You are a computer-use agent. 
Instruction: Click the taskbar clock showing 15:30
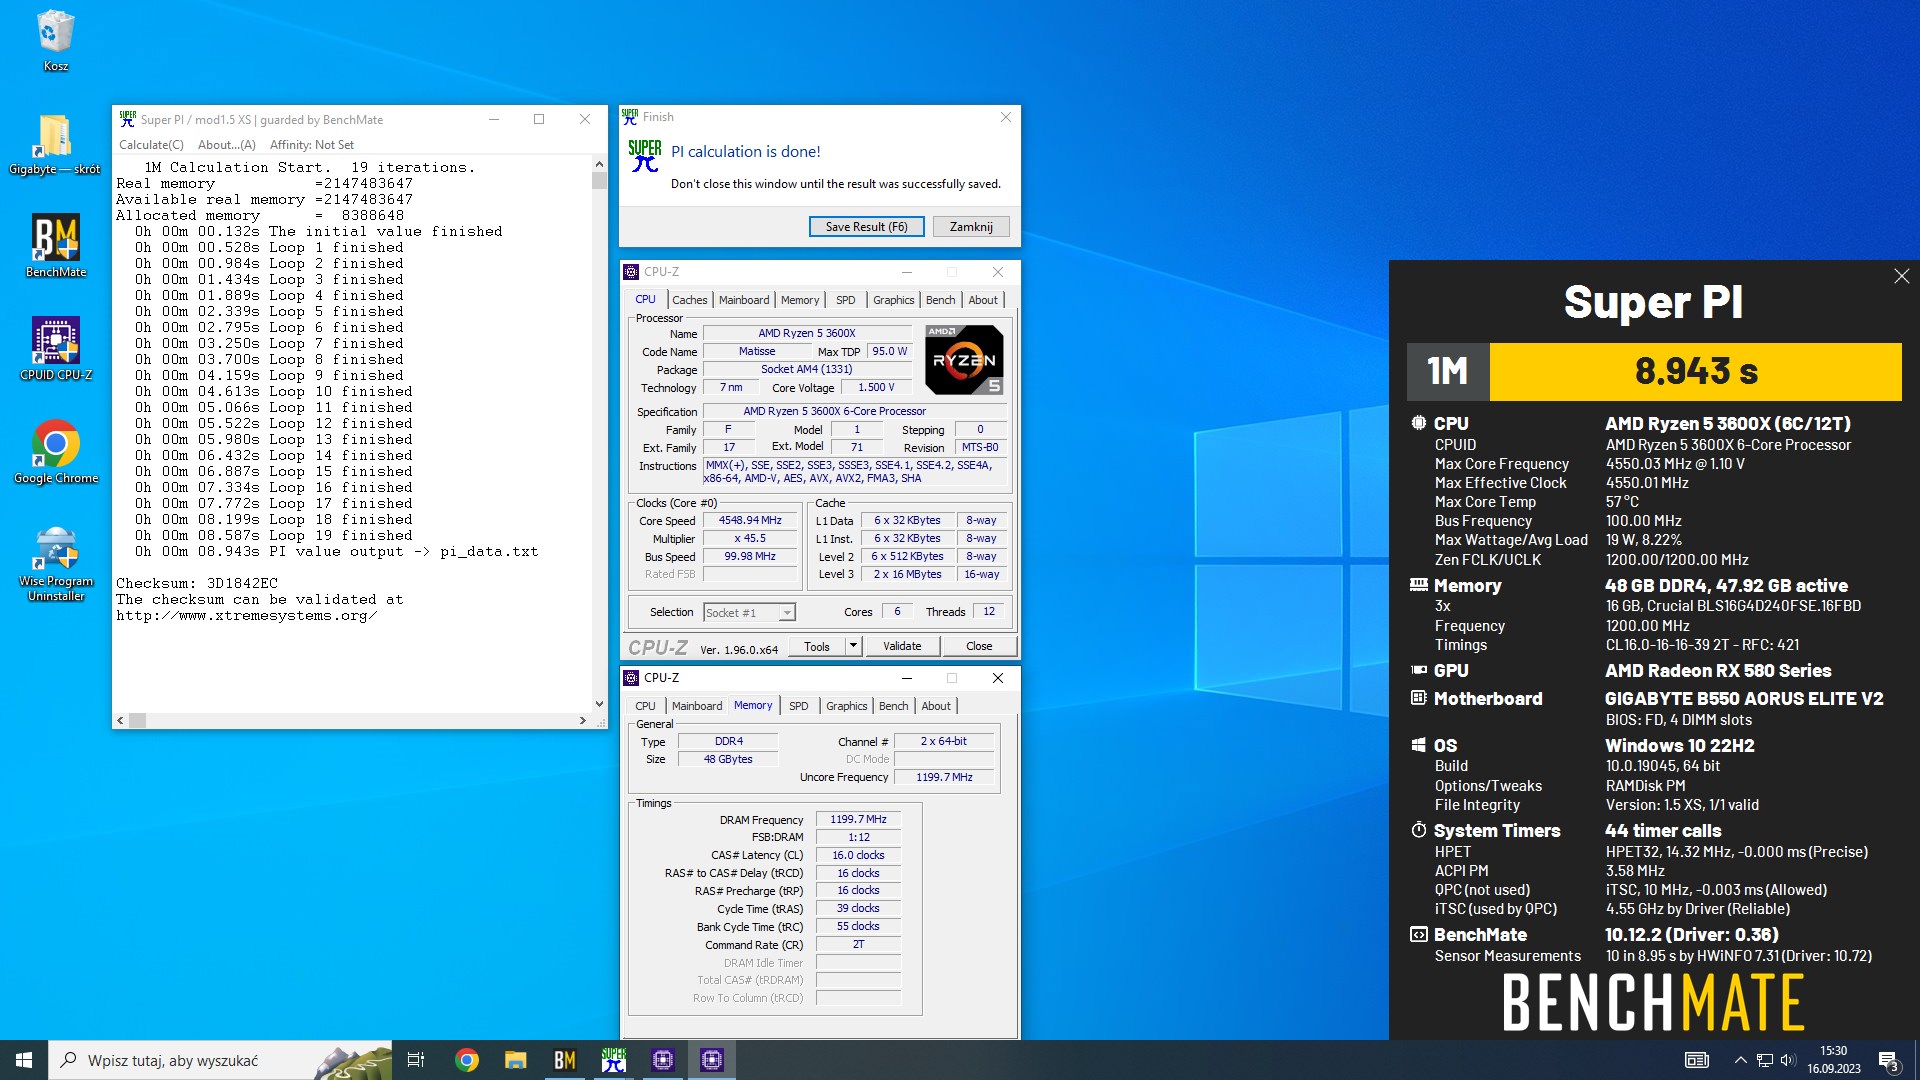(x=1833, y=1060)
